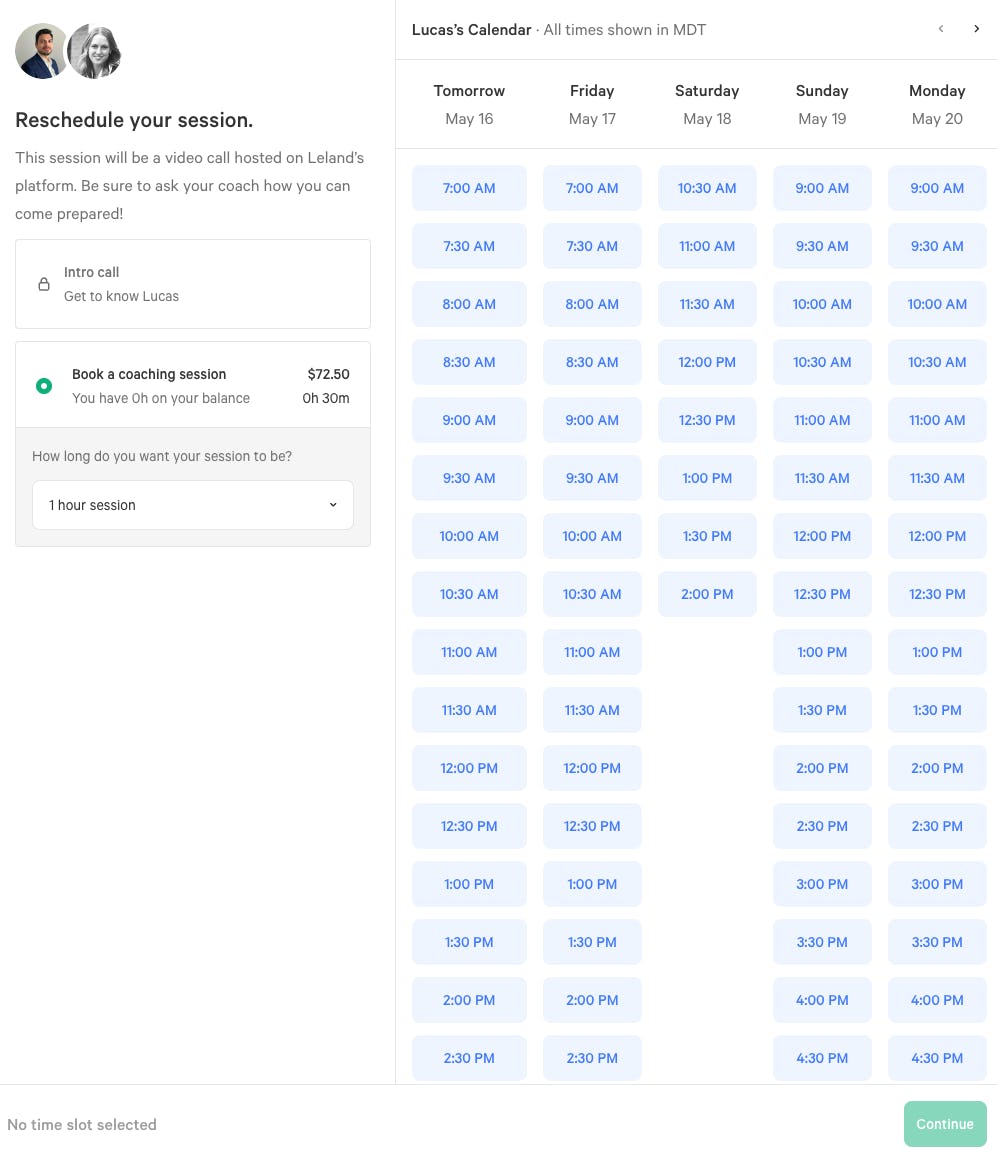Choose 2:30 PM slot for Tomorrow May 16

tap(469, 1058)
